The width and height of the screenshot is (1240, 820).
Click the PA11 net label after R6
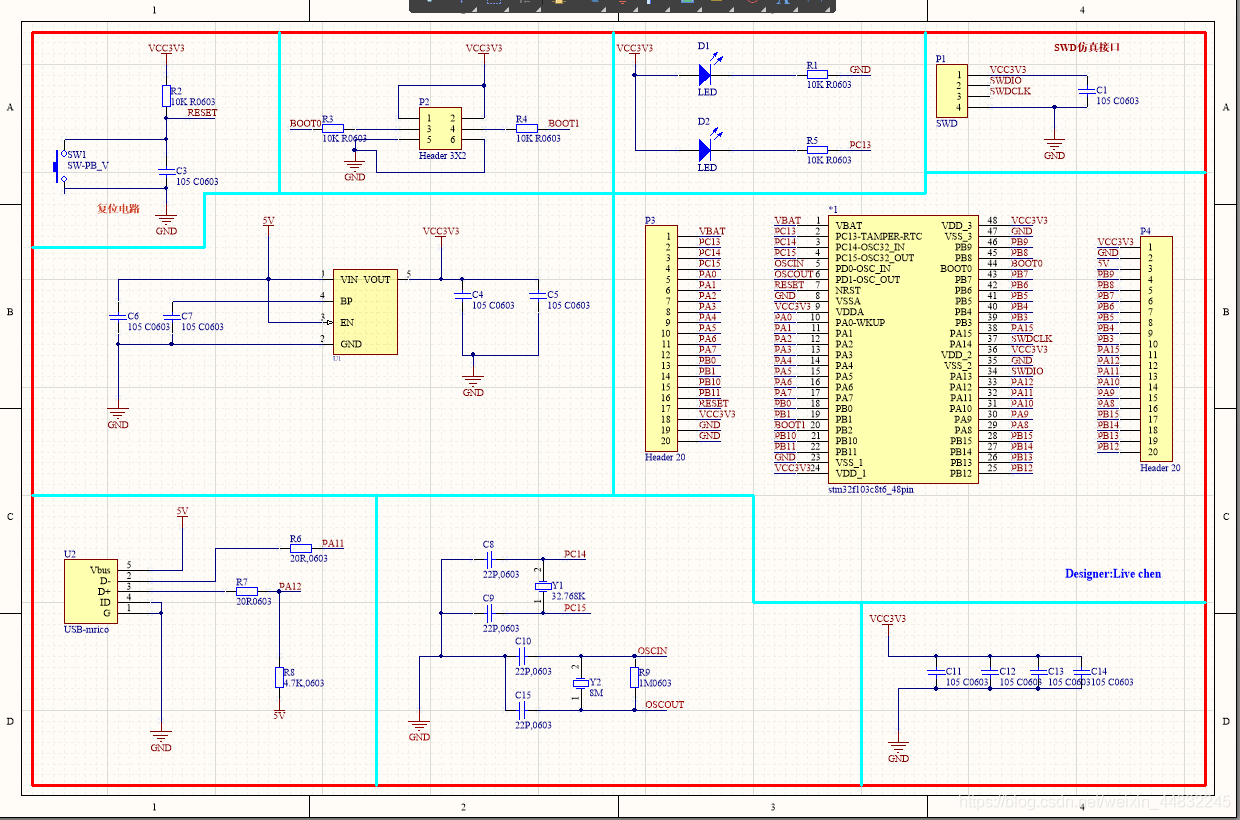pyautogui.click(x=332, y=543)
